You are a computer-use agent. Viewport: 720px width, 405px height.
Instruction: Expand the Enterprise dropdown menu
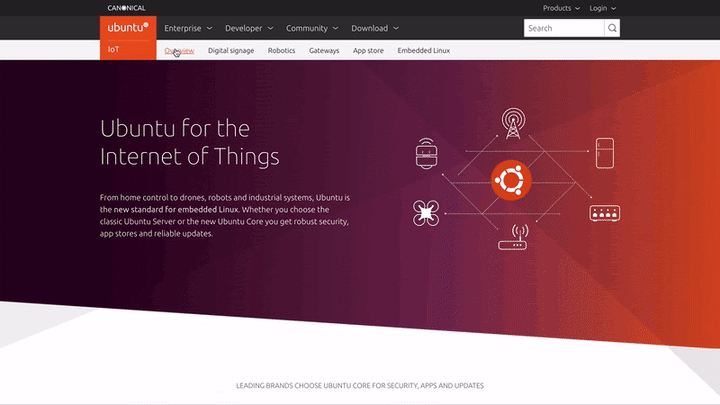(x=188, y=28)
